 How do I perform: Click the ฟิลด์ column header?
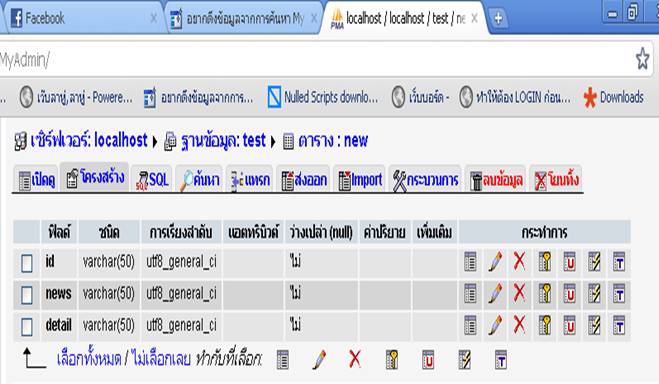(59, 232)
